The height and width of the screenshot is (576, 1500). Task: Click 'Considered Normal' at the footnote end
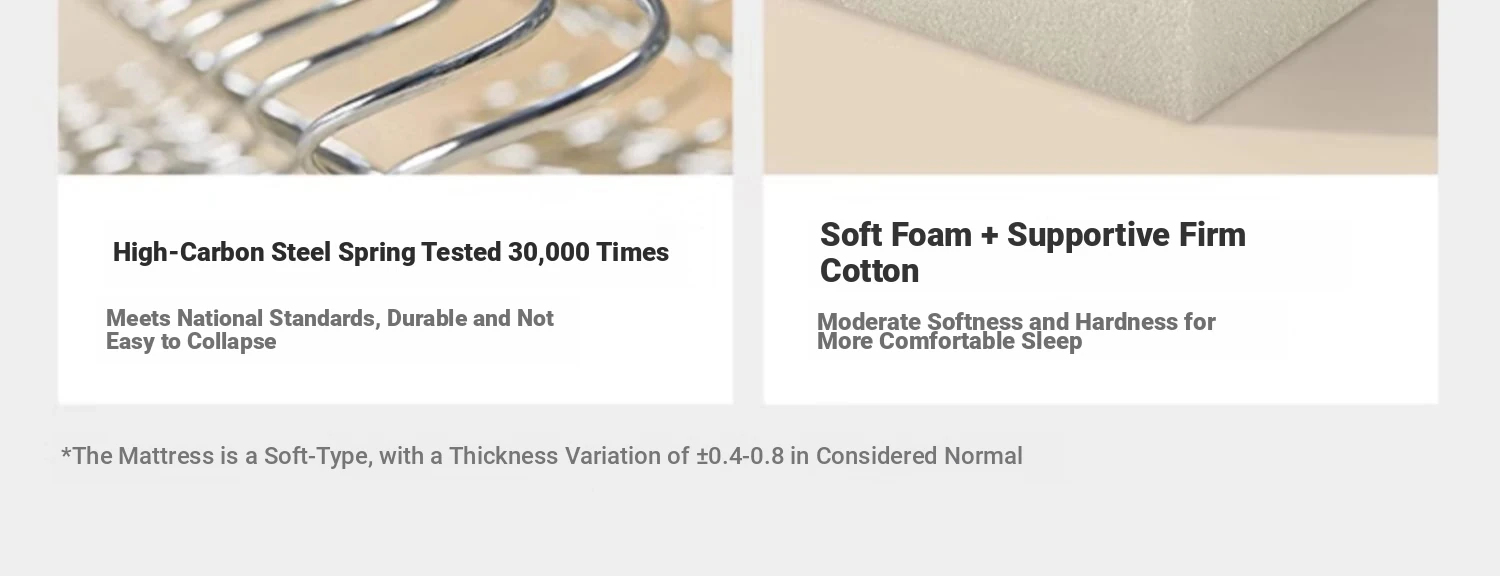(x=919, y=456)
